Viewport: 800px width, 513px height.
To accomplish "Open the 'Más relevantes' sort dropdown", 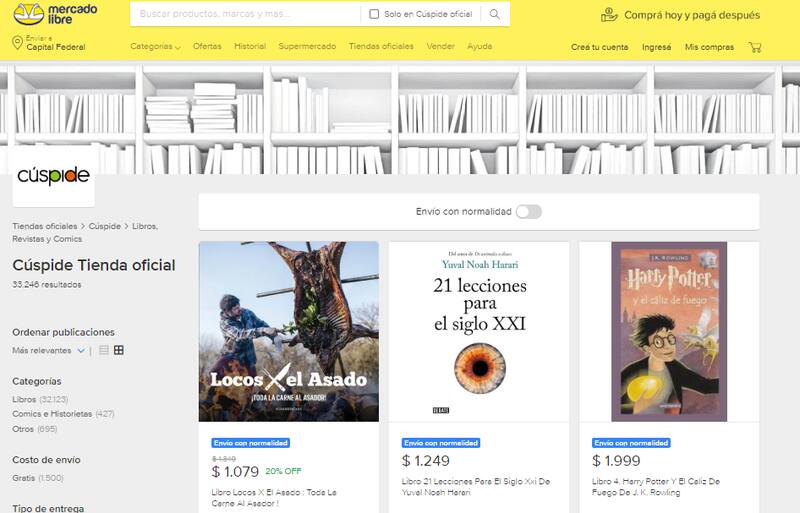I will pyautogui.click(x=47, y=351).
